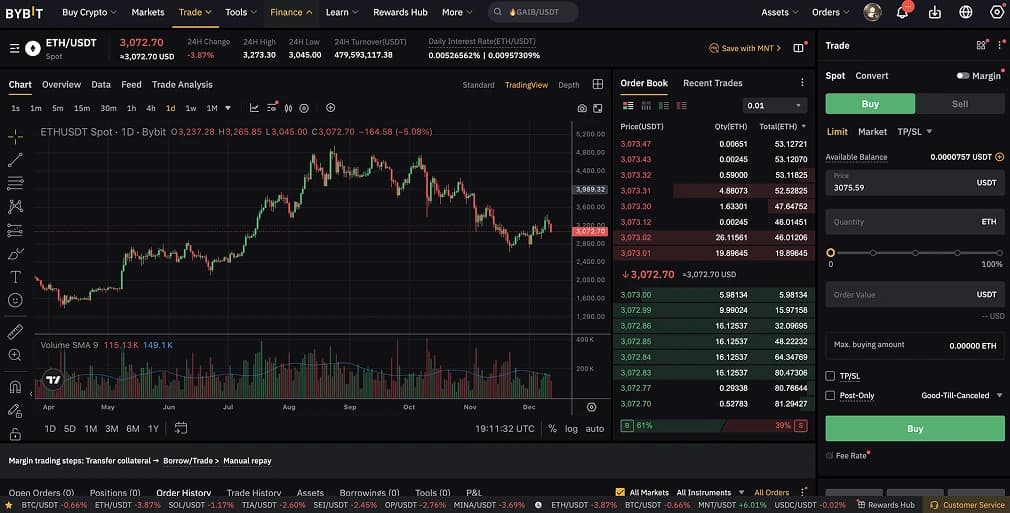Viewport: 1010px width, 513px height.
Task: Click the Save with MNT link
Action: [x=745, y=48]
